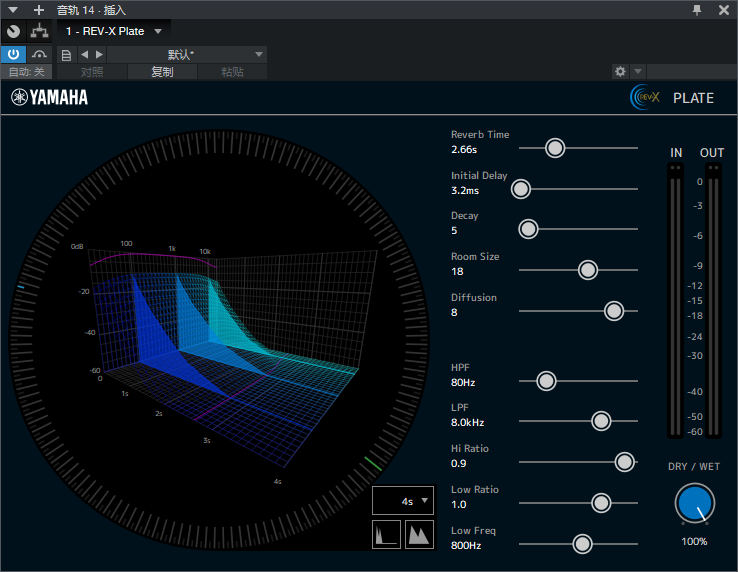
Task: Open the preset document icon
Action: pyautogui.click(x=66, y=55)
